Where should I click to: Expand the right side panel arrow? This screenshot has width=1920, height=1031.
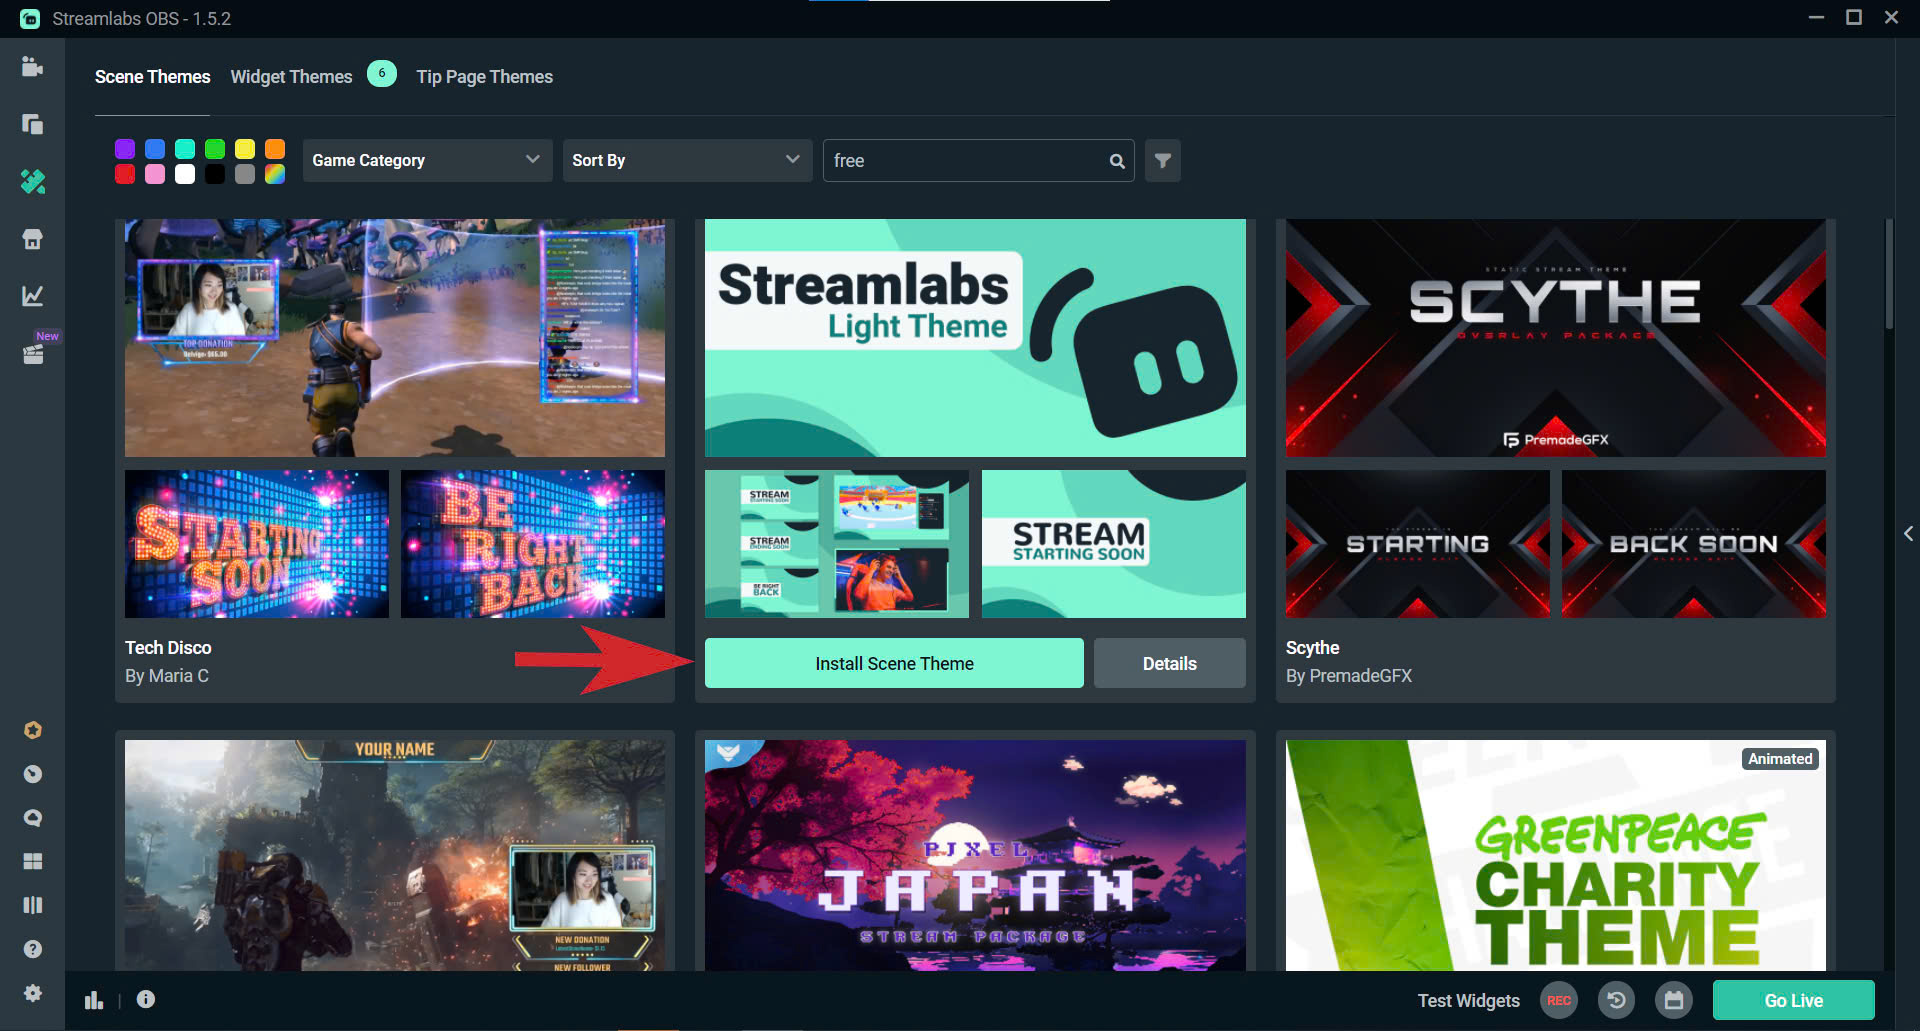click(1908, 533)
